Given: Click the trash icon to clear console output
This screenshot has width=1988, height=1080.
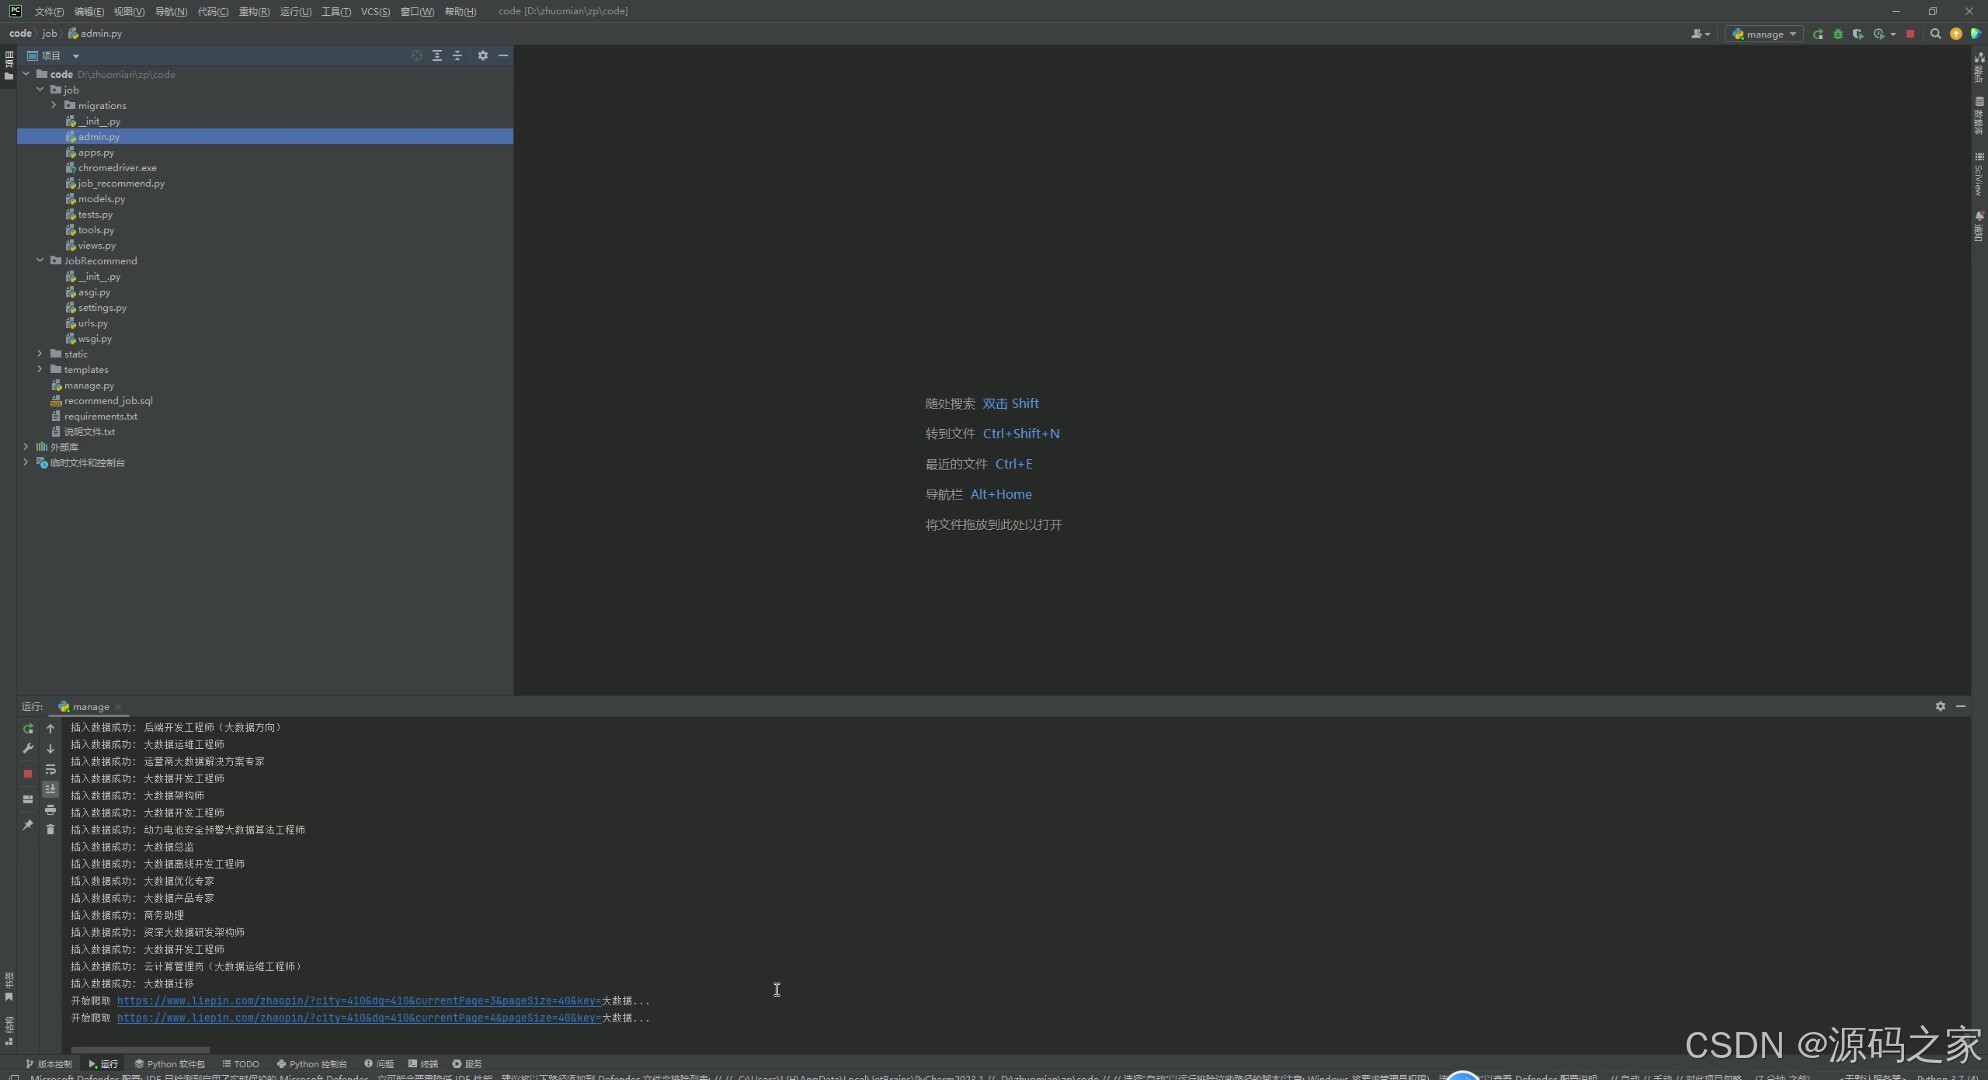Looking at the screenshot, I should 50,830.
